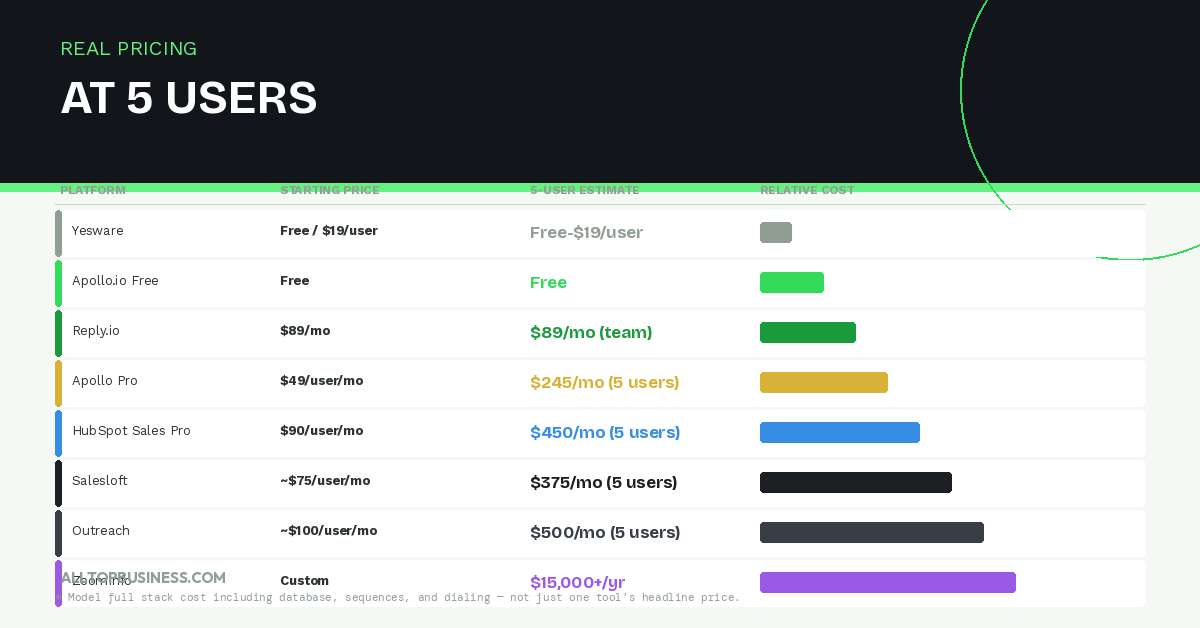Click the bright green Apollo.io Free cost bar
Viewport: 1200px width, 628px height.
click(792, 283)
